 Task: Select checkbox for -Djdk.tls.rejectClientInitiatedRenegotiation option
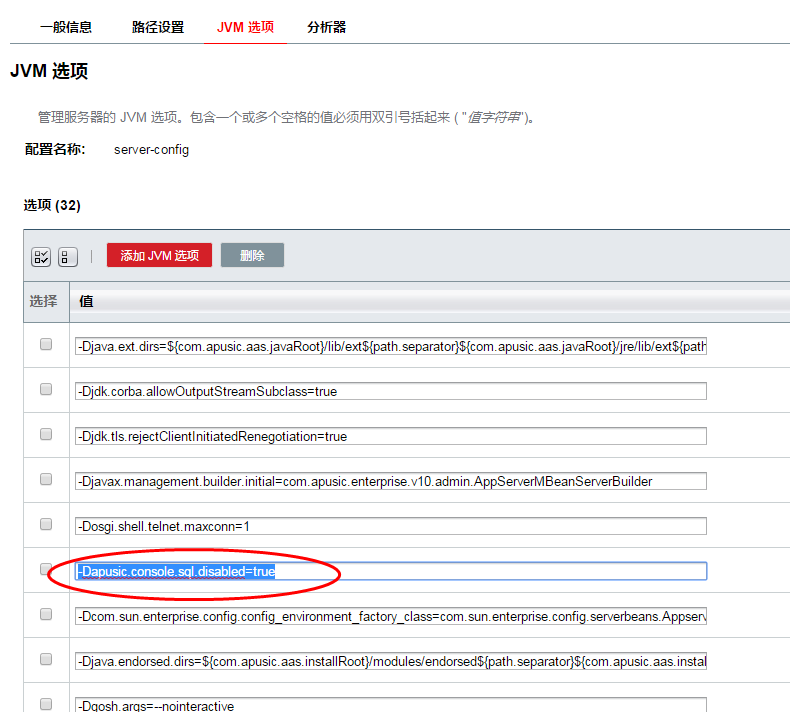[46, 435]
